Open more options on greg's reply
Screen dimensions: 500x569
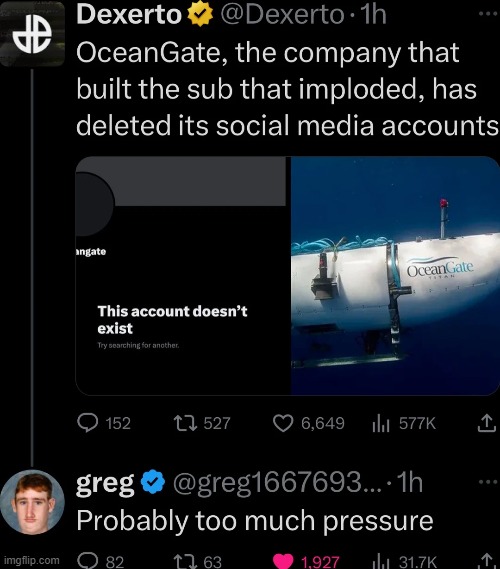(x=487, y=482)
